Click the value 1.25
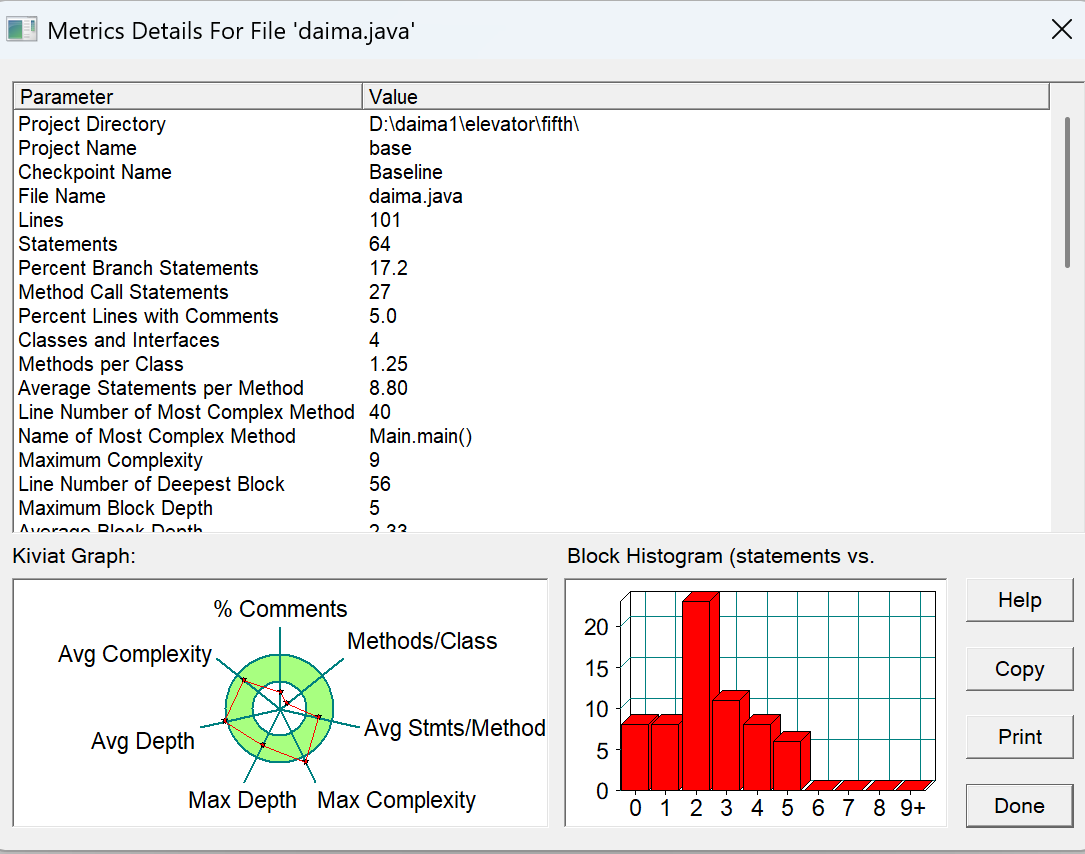Image resolution: width=1085 pixels, height=854 pixels. coord(388,364)
